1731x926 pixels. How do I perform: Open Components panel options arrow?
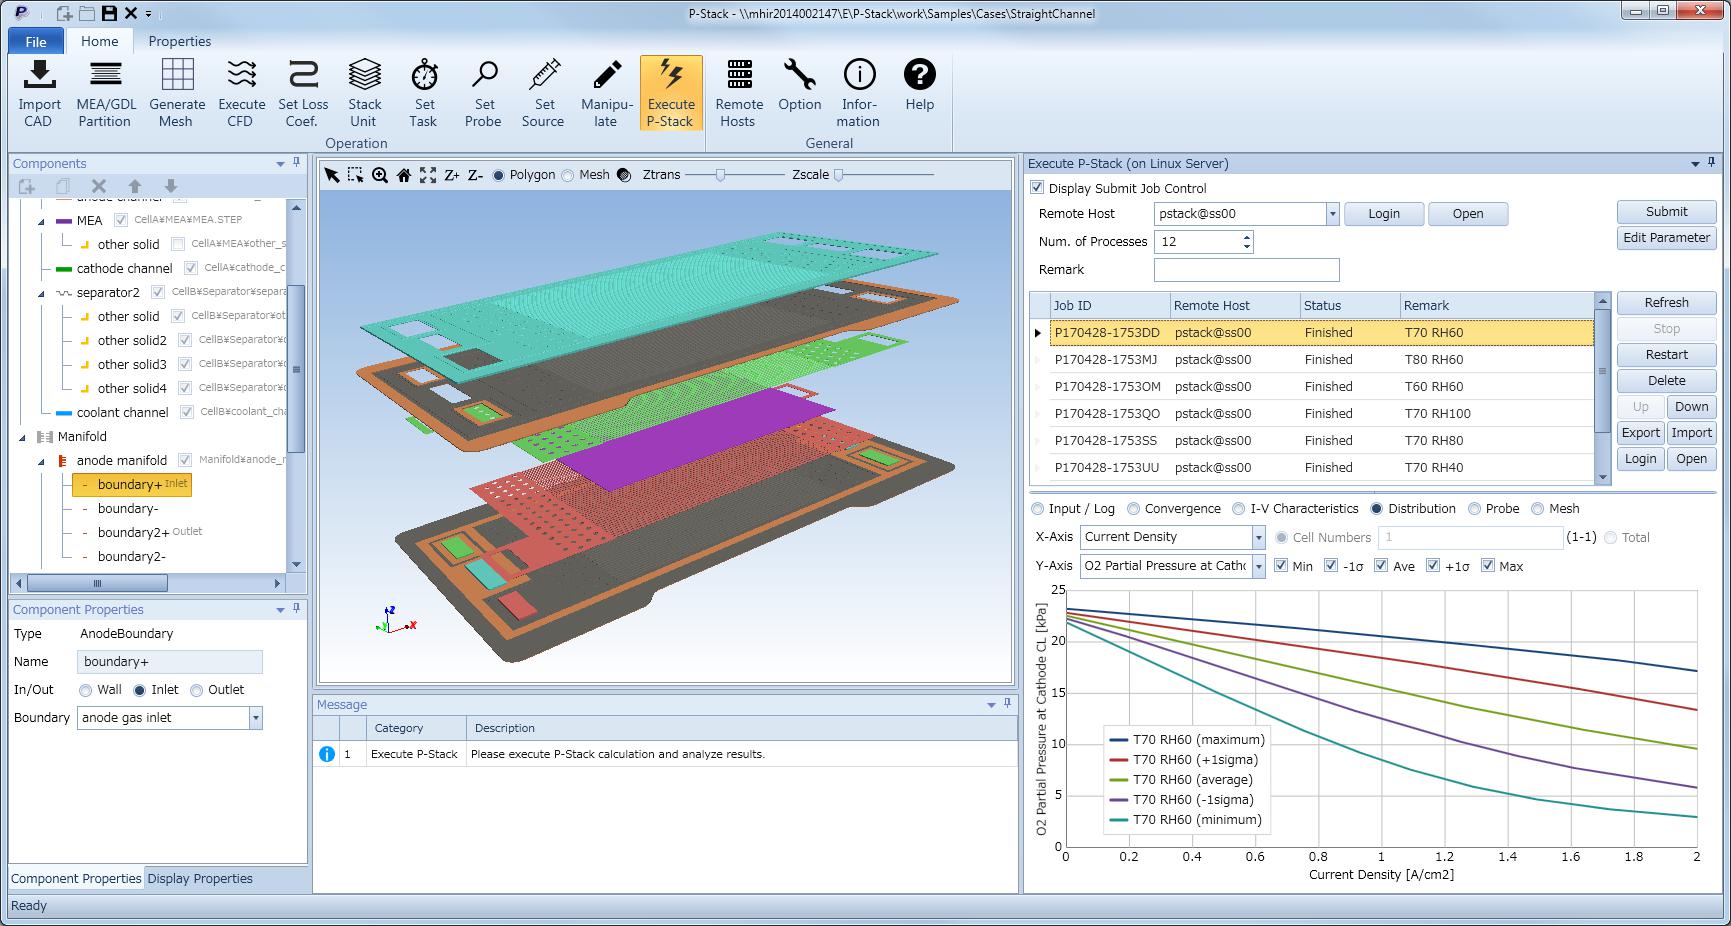click(x=280, y=164)
